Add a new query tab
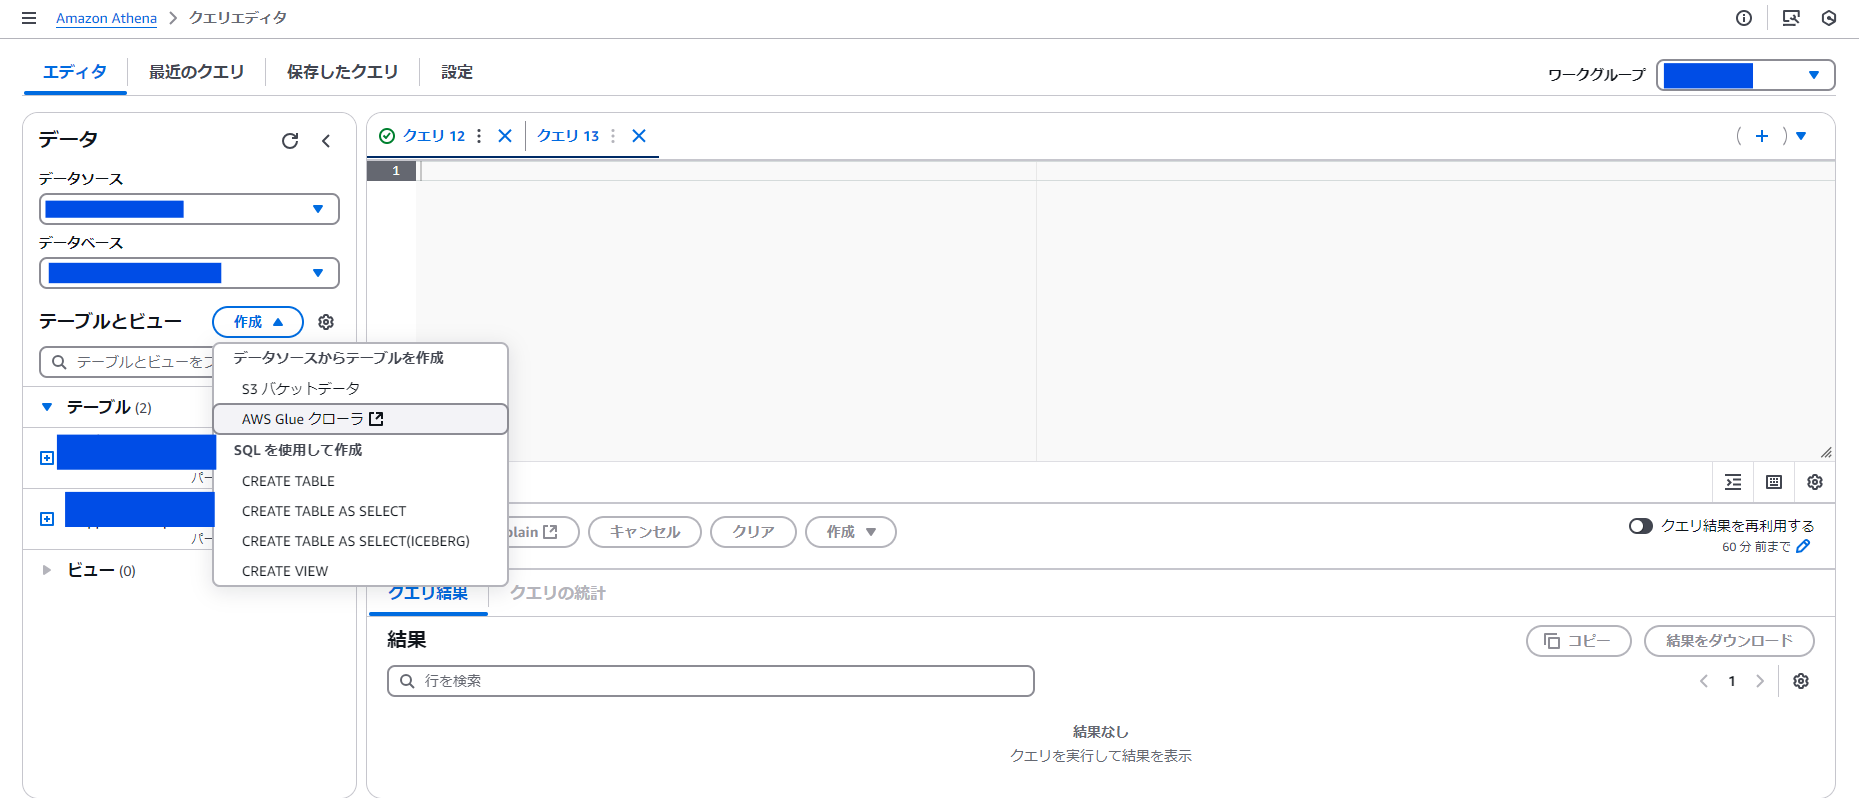Image resolution: width=1859 pixels, height=798 pixels. pyautogui.click(x=1762, y=136)
